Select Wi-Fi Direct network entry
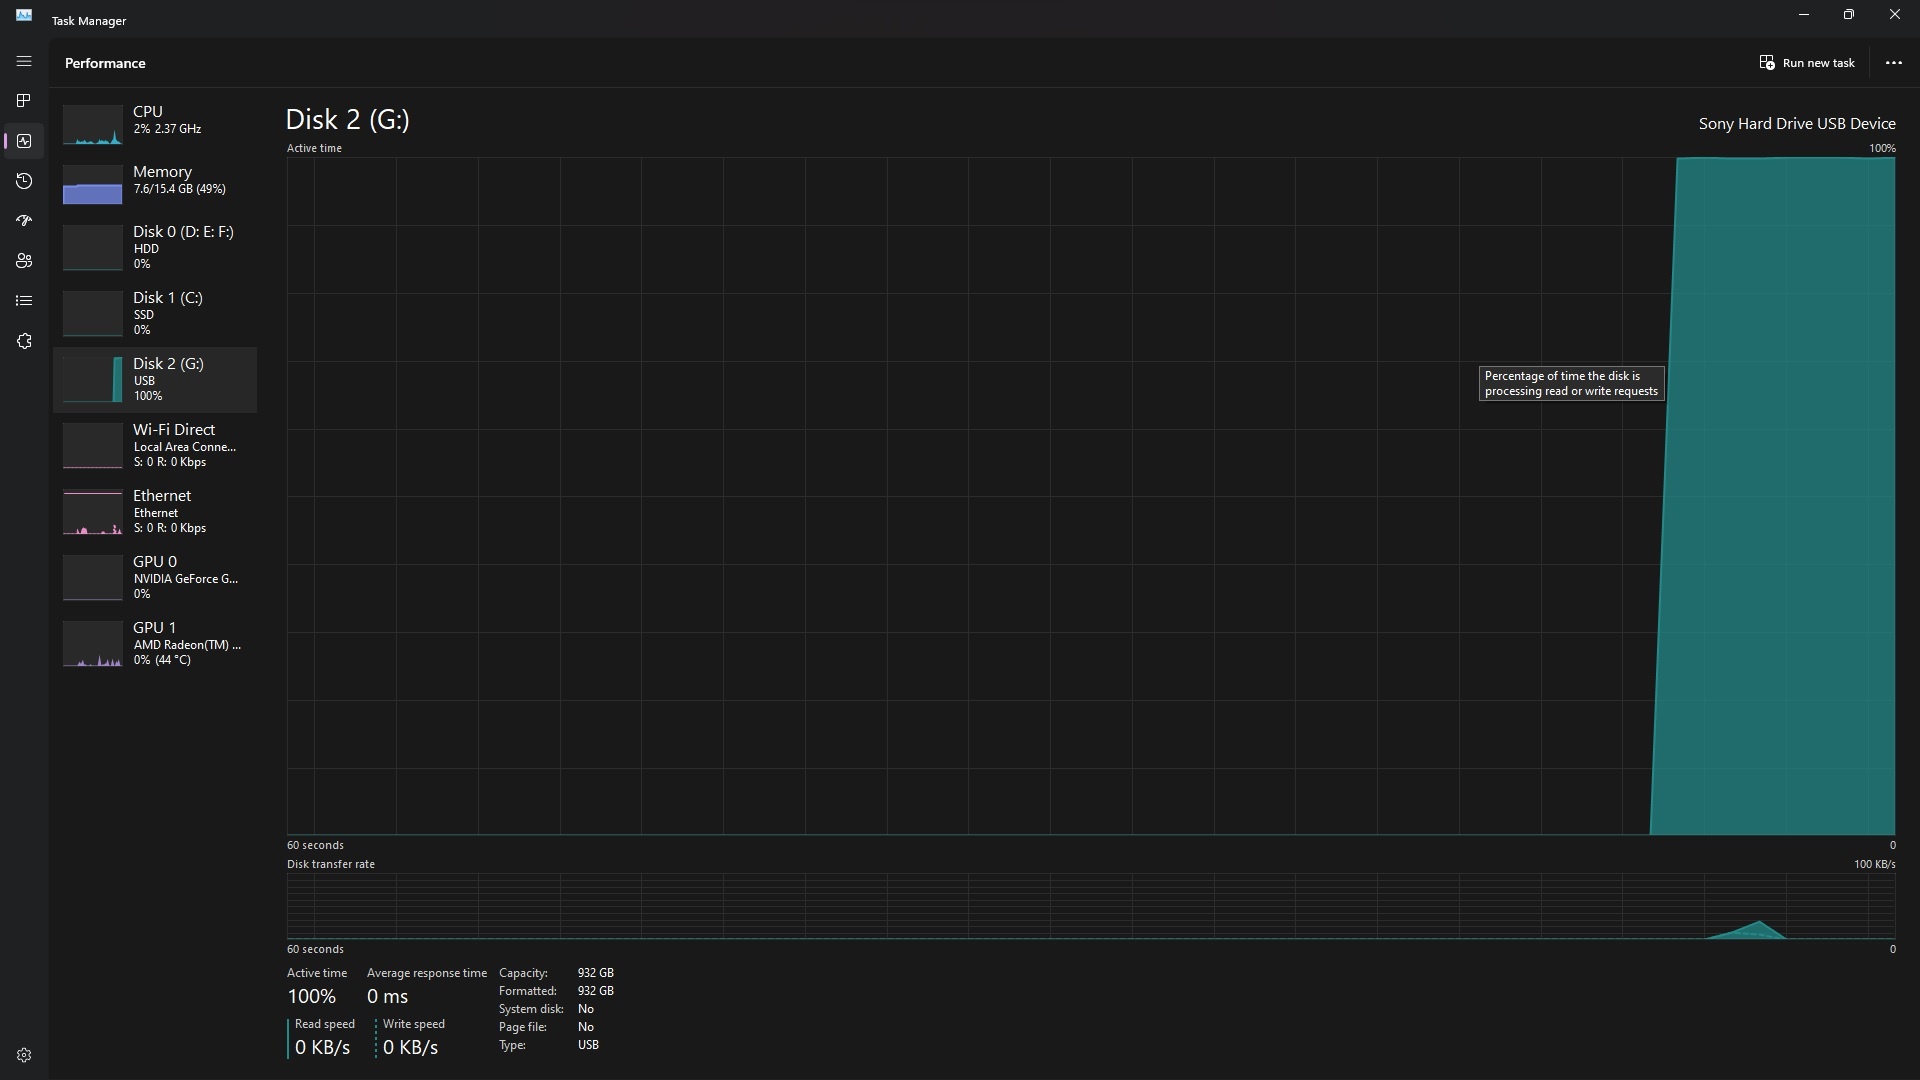The width and height of the screenshot is (1920, 1080). coord(155,445)
